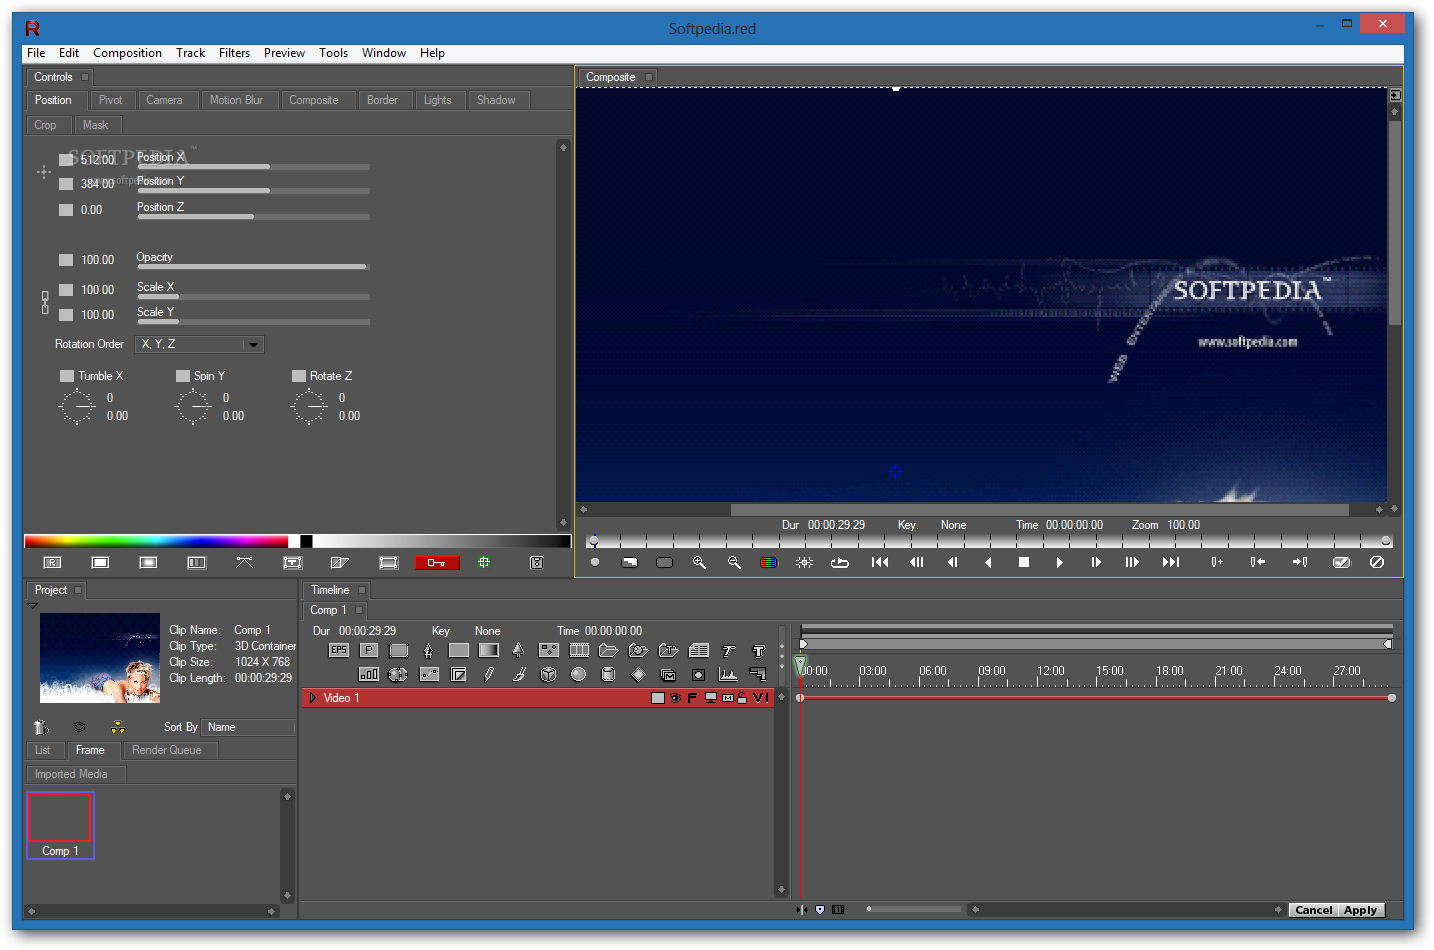Pick a color from the rainbow color bar
The height and width of the screenshot is (950, 1434).
coord(156,541)
